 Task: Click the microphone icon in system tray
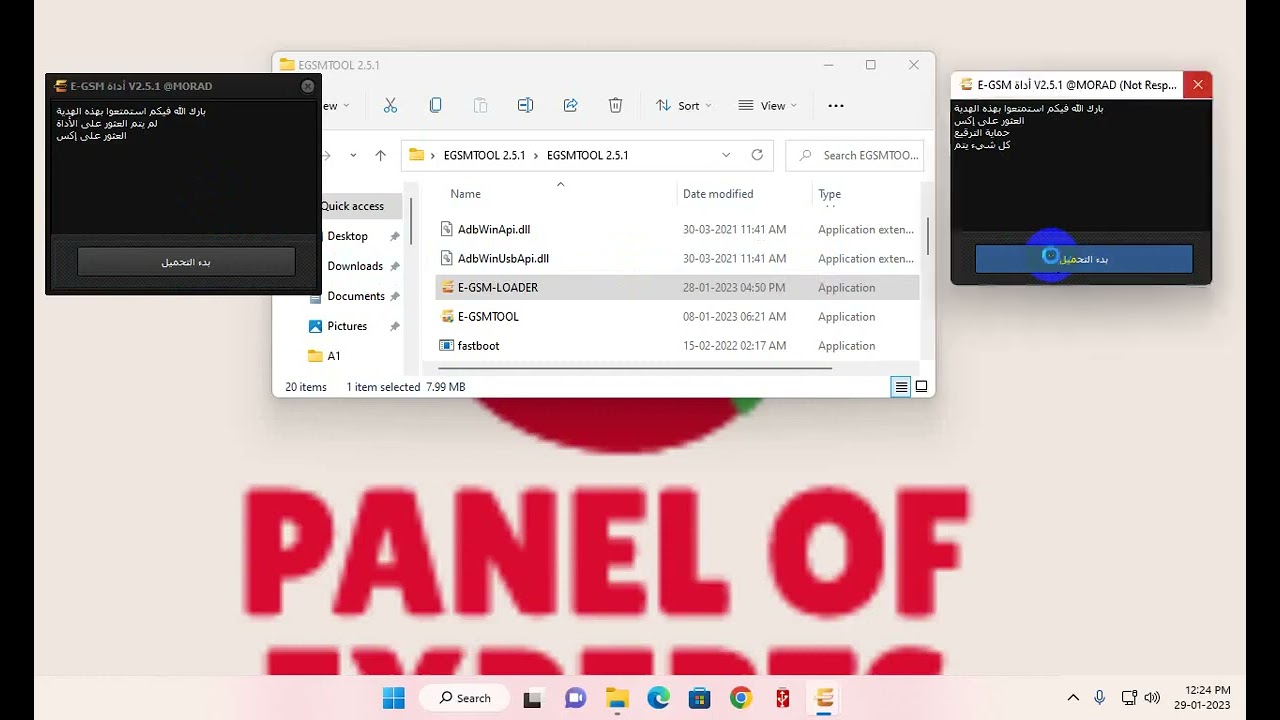coord(1100,697)
